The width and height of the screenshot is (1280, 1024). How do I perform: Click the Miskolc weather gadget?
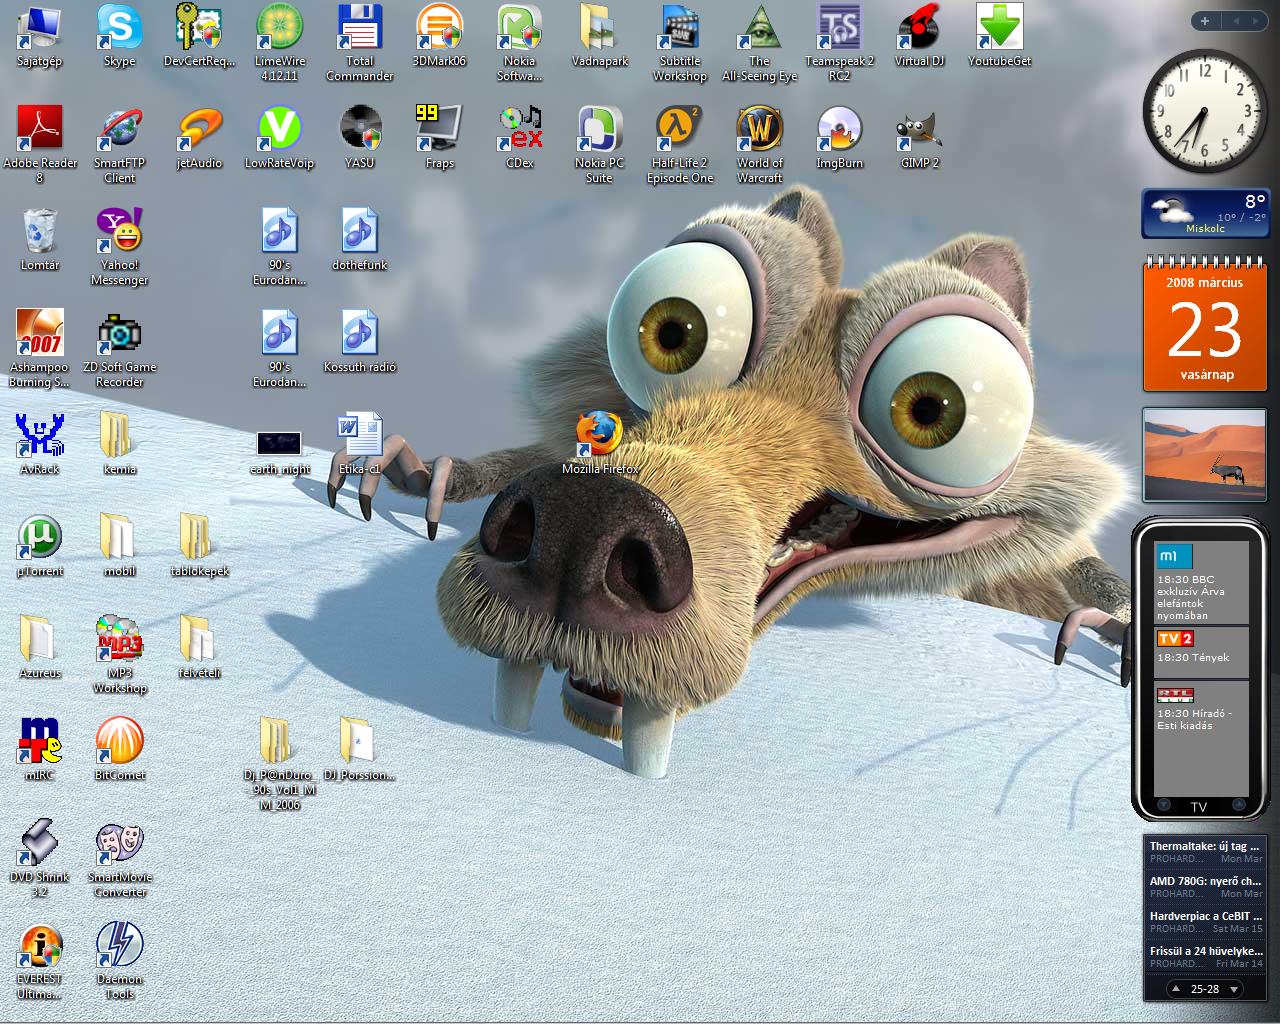tap(1205, 214)
